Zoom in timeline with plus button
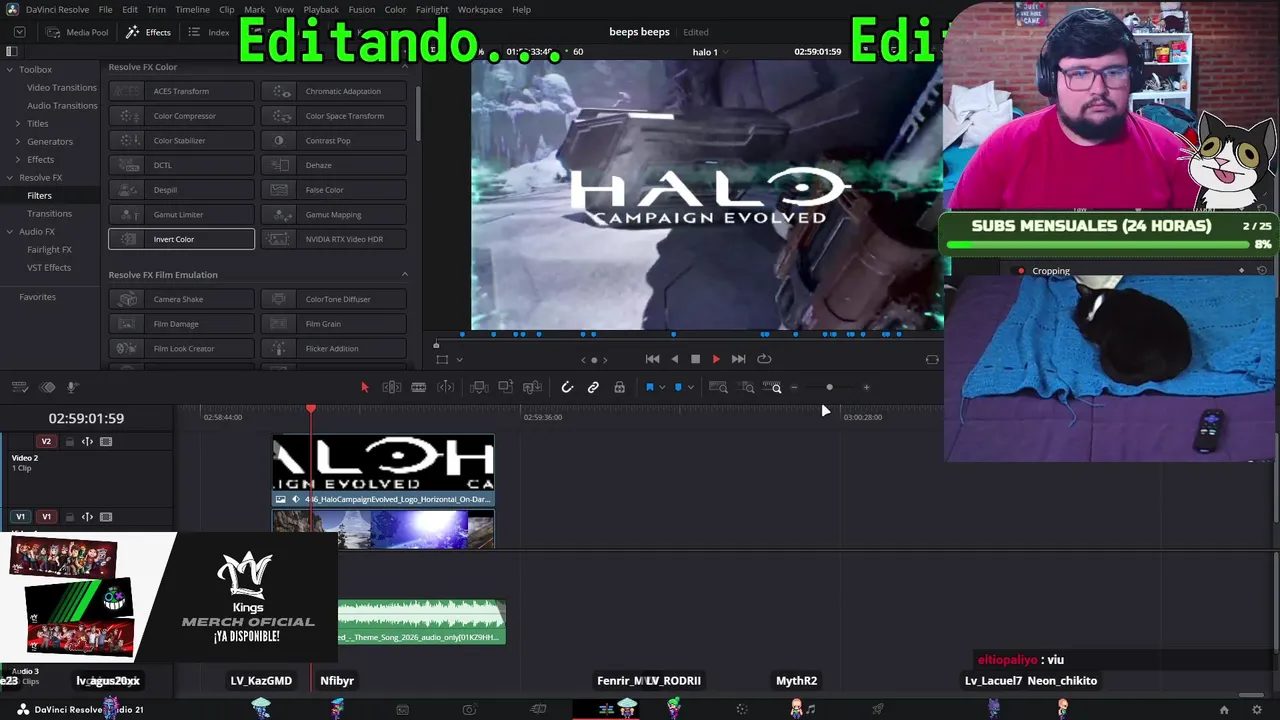 point(866,388)
